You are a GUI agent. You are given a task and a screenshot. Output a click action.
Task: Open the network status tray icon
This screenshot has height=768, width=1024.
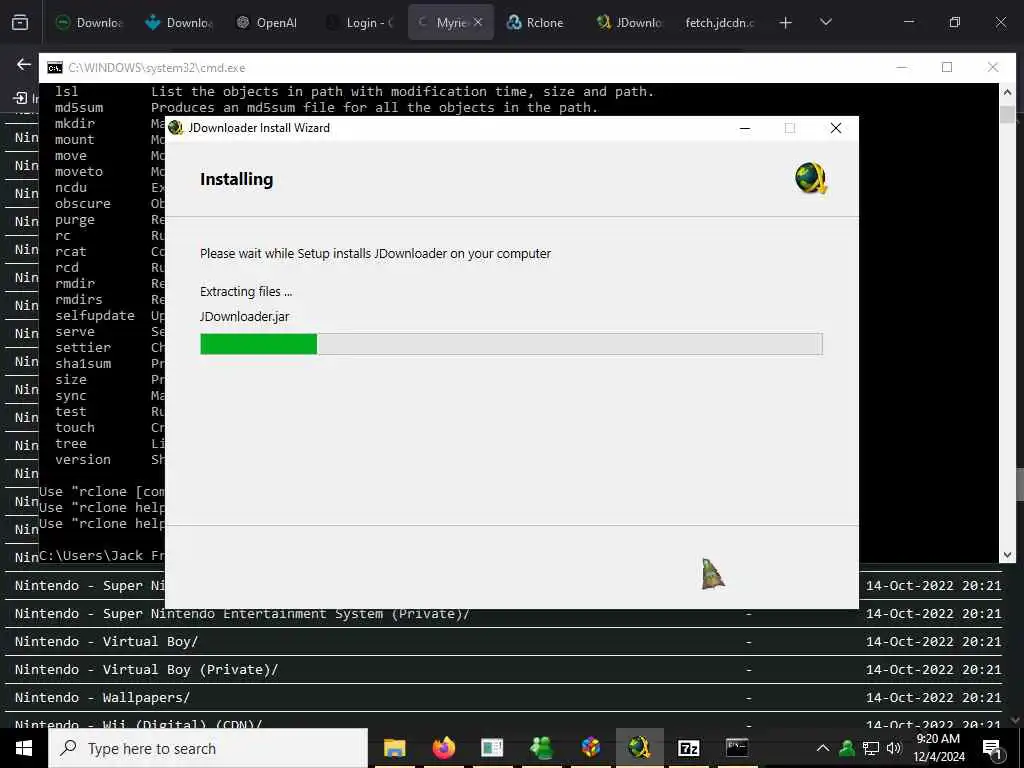[871, 748]
